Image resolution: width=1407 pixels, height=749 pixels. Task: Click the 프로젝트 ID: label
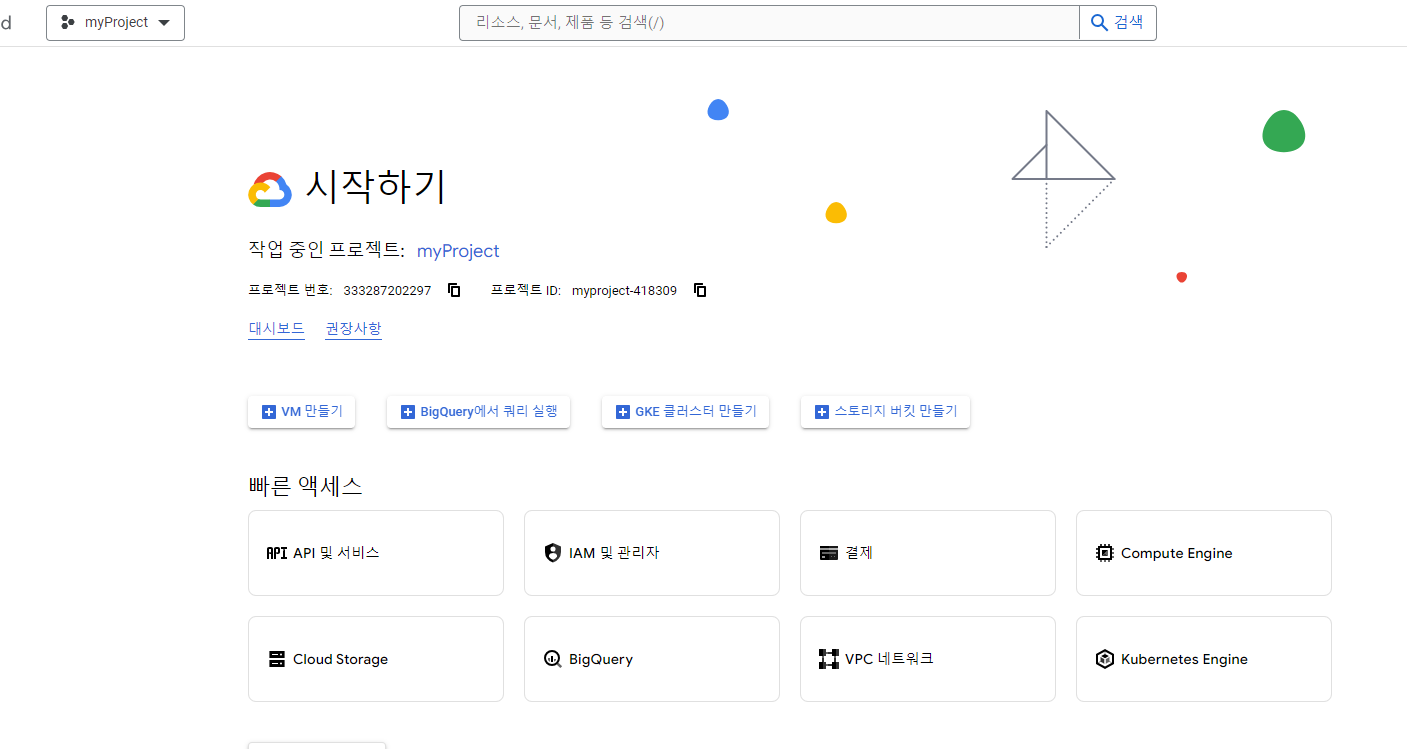click(x=526, y=291)
